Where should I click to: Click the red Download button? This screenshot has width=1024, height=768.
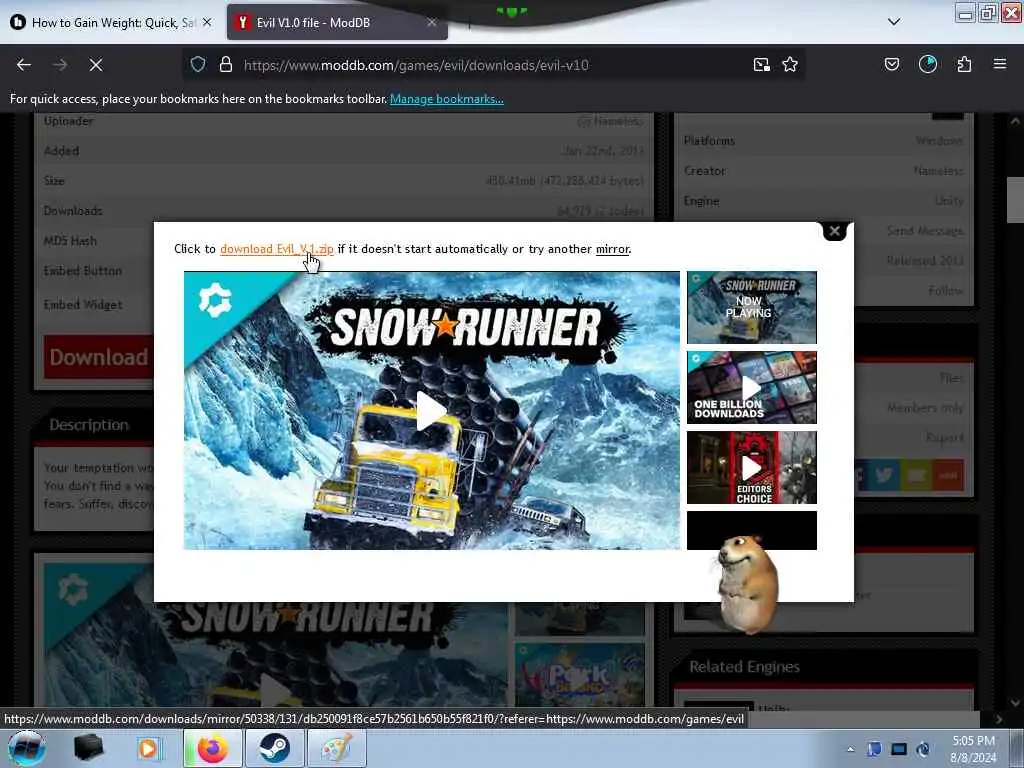coord(99,357)
